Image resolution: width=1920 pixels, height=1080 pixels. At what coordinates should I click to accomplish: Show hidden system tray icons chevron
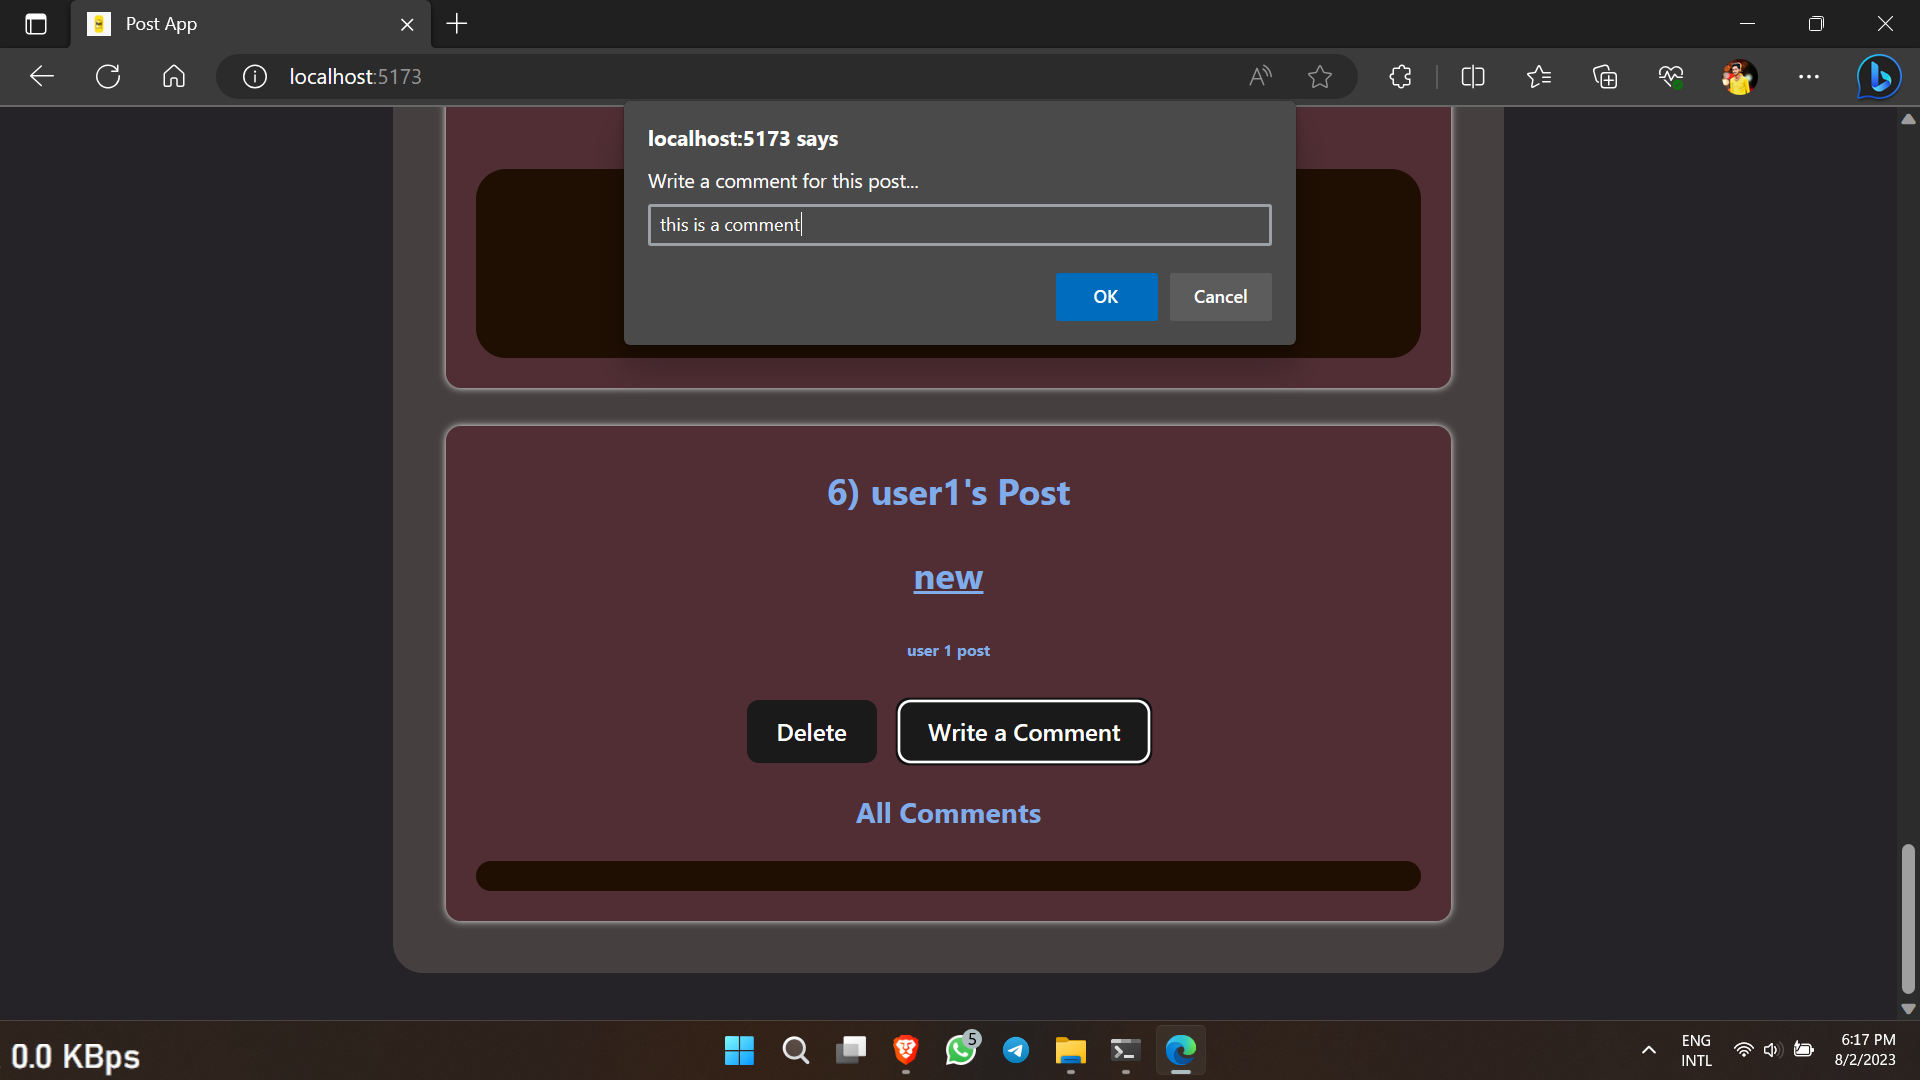1649,1050
